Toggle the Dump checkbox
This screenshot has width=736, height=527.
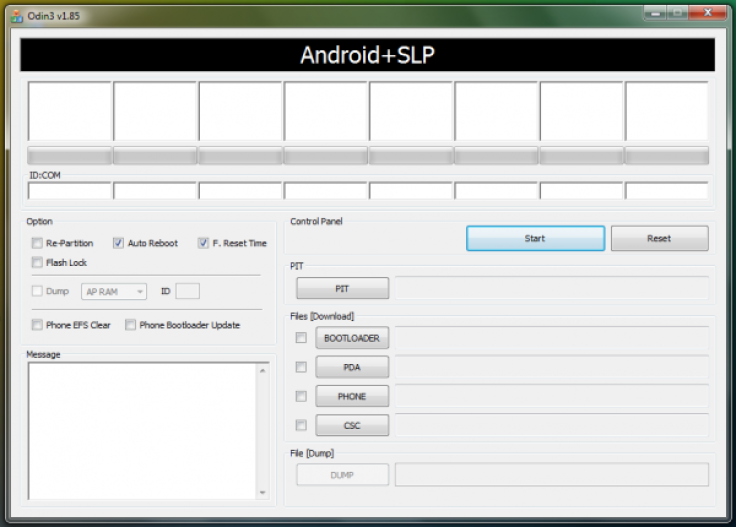pos(37,291)
